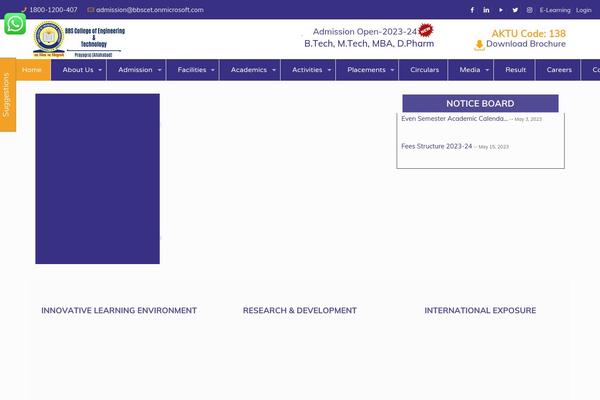The image size is (600, 400).
Task: Expand the Placements dropdown arrow
Action: pos(392,70)
